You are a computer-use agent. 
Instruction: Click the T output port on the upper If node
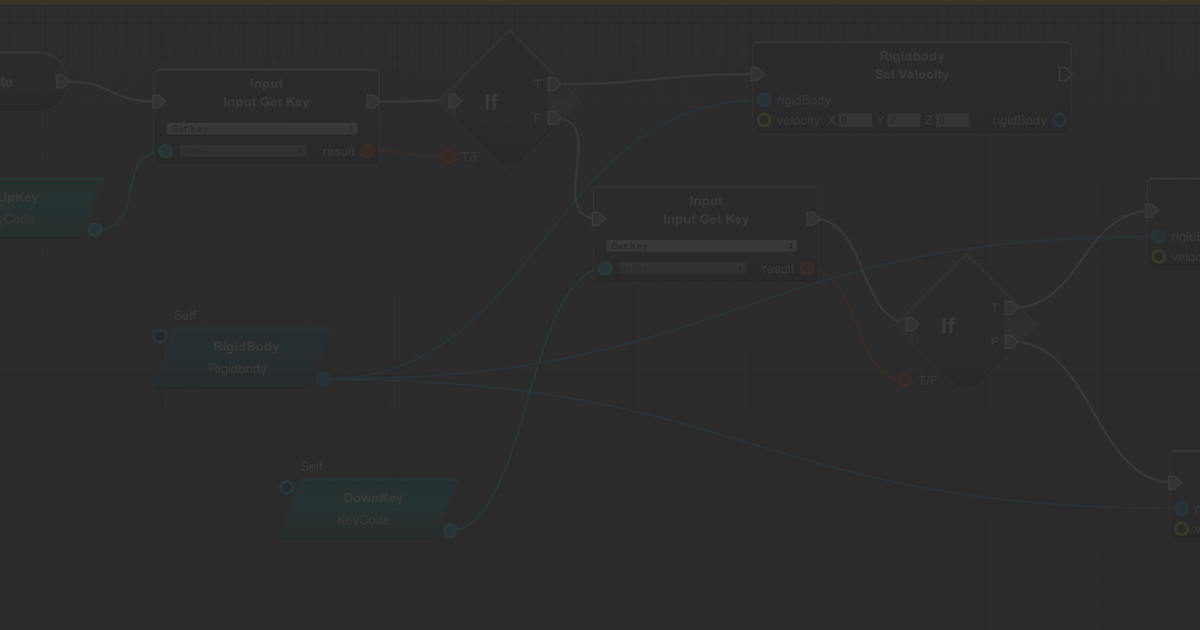pyautogui.click(x=553, y=84)
